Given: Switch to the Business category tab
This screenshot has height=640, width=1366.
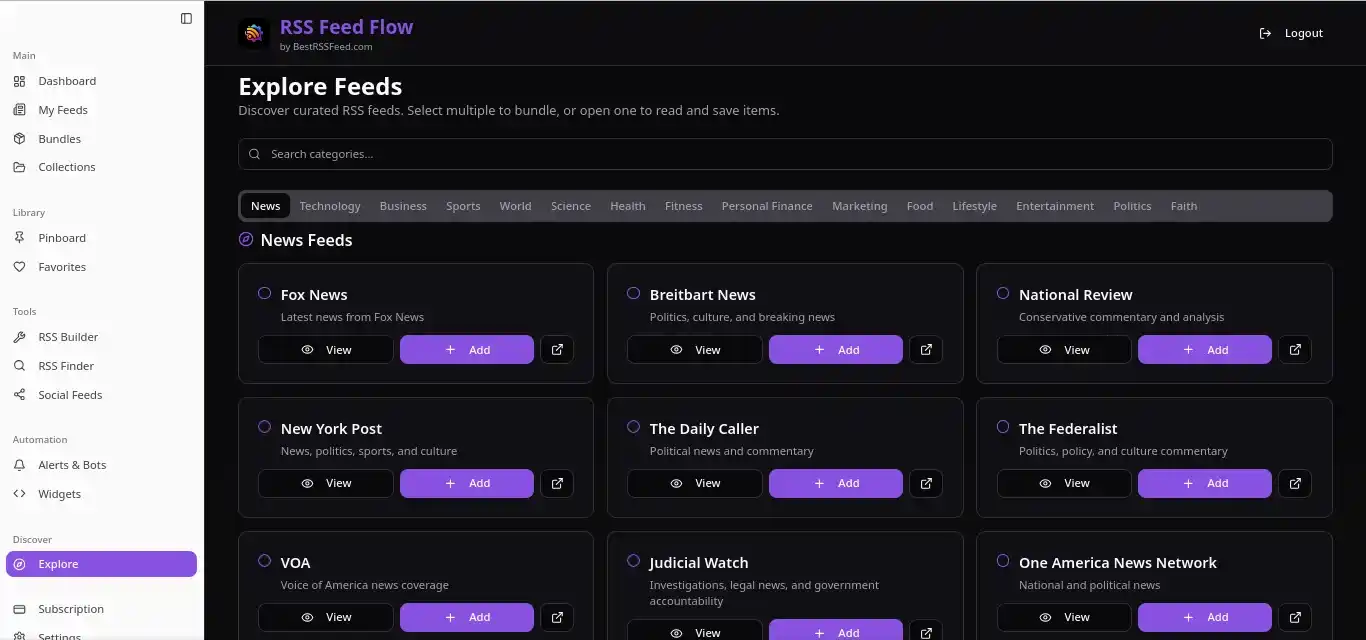Looking at the screenshot, I should coord(403,206).
